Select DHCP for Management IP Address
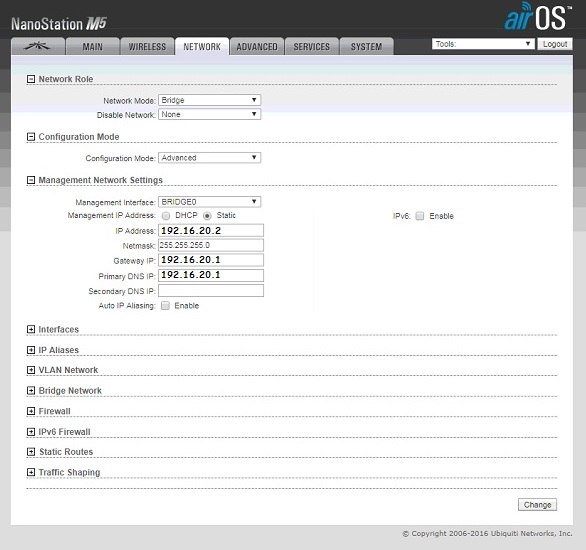Image resolution: width=586 pixels, height=550 pixels. 166,216
